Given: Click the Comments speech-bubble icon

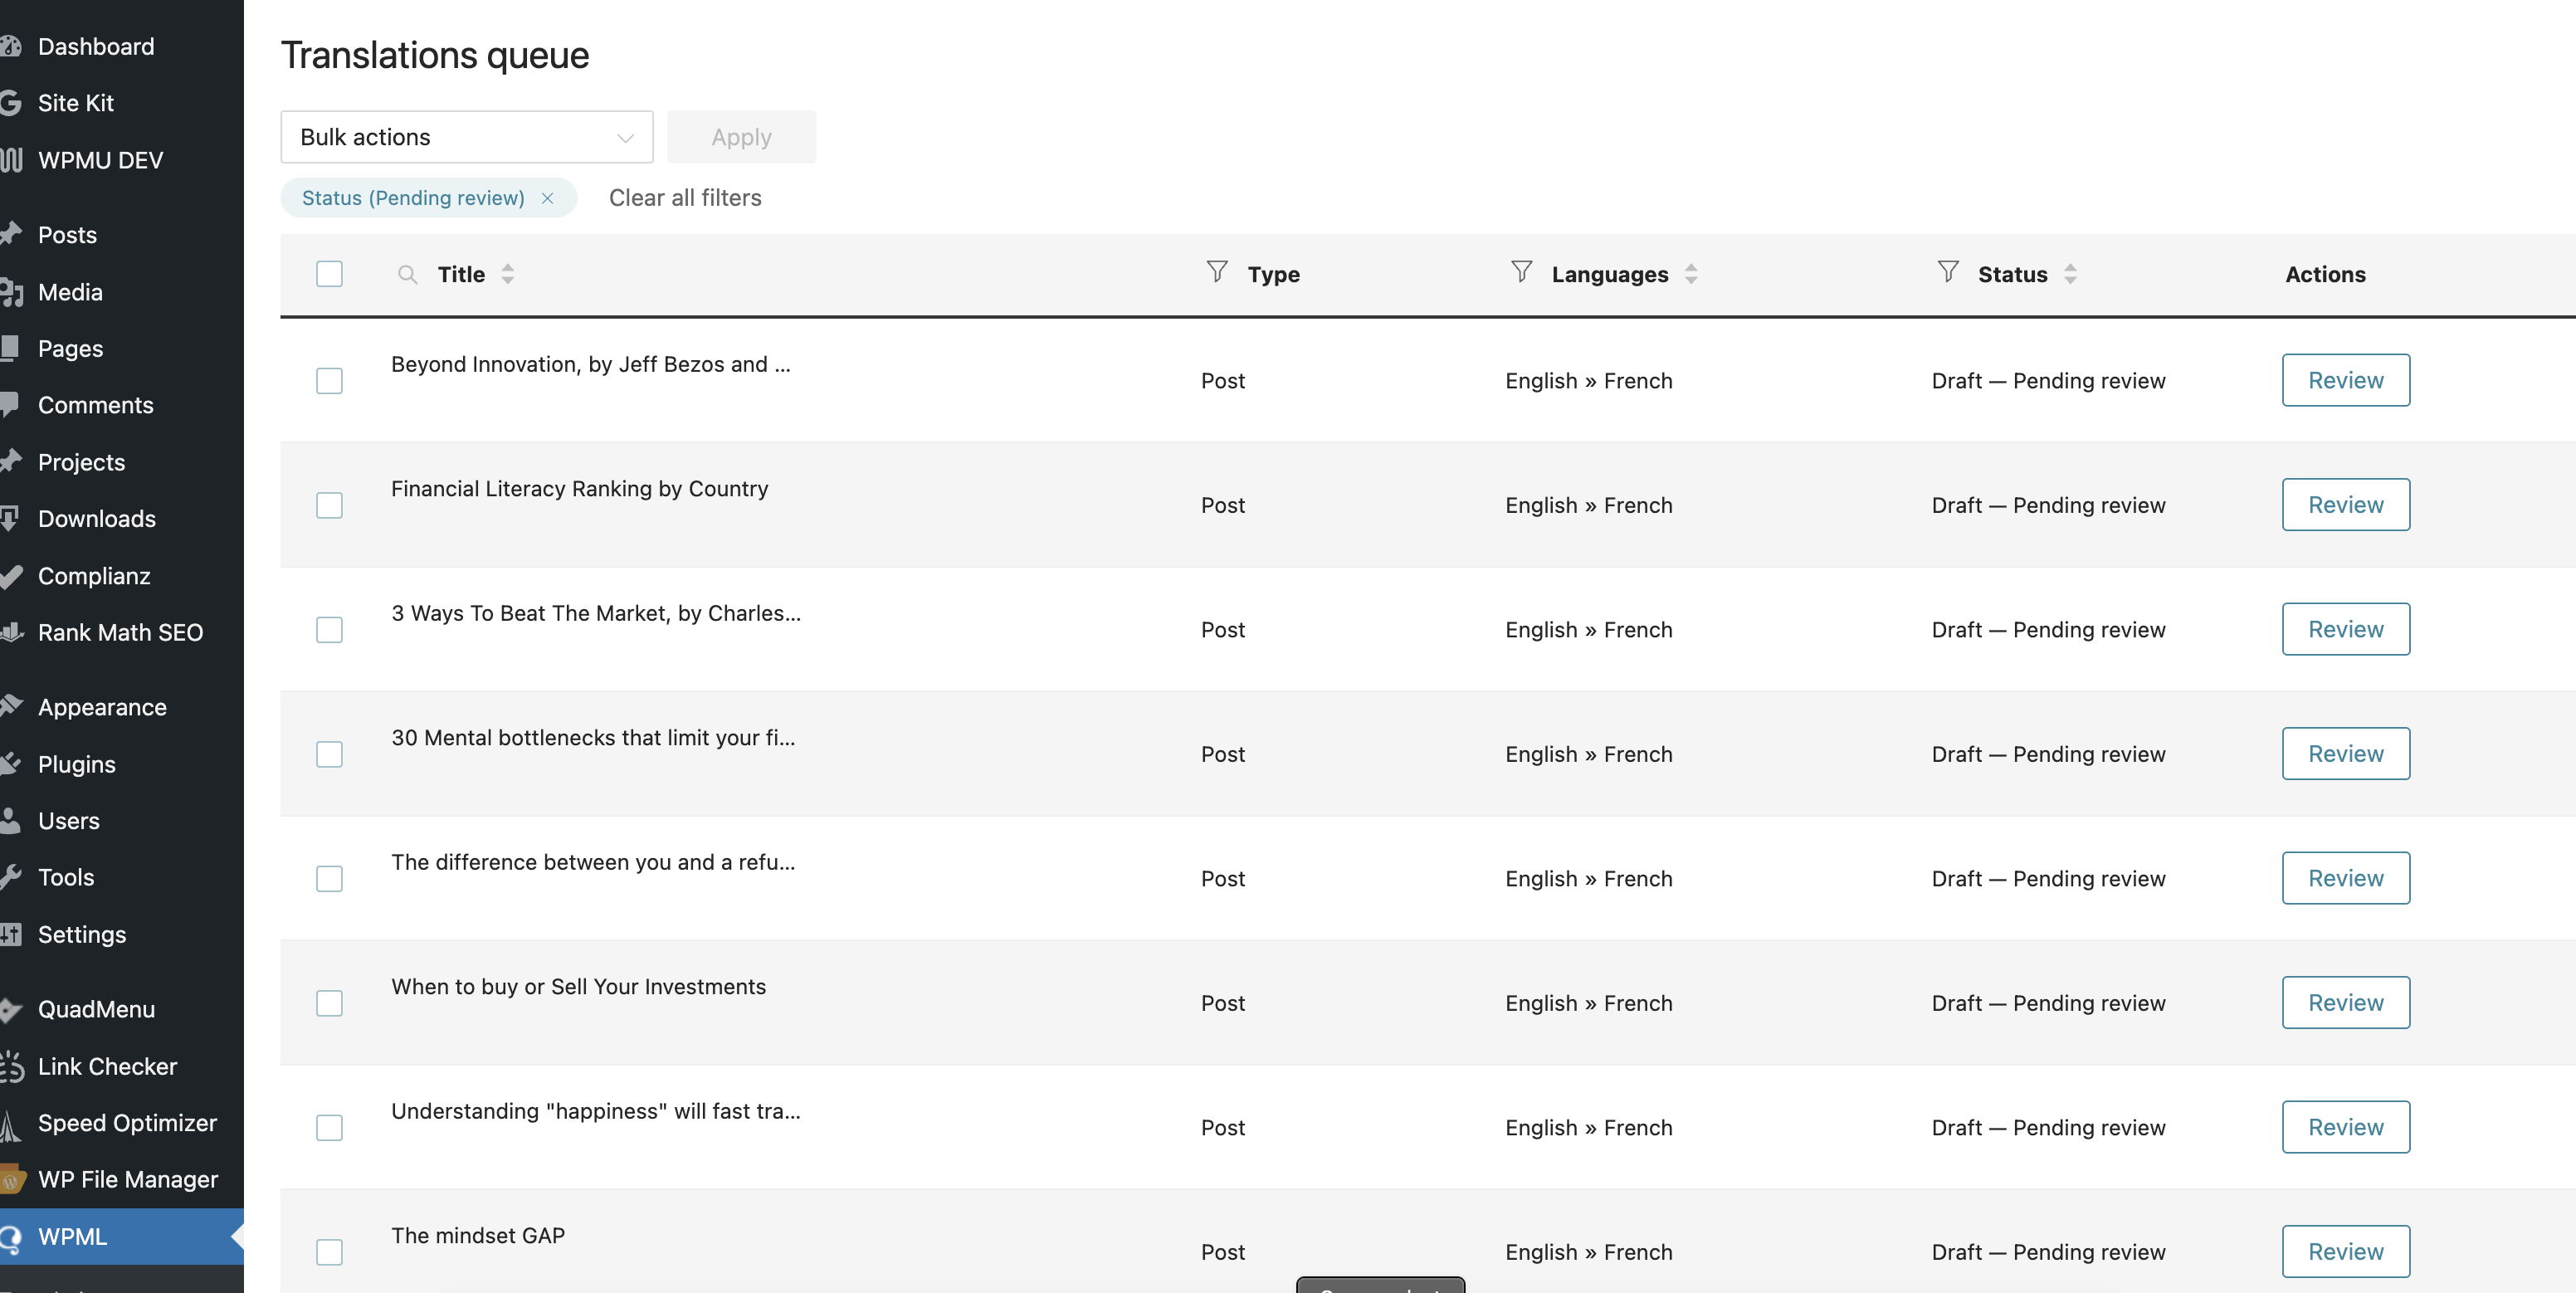Looking at the screenshot, I should [10, 404].
